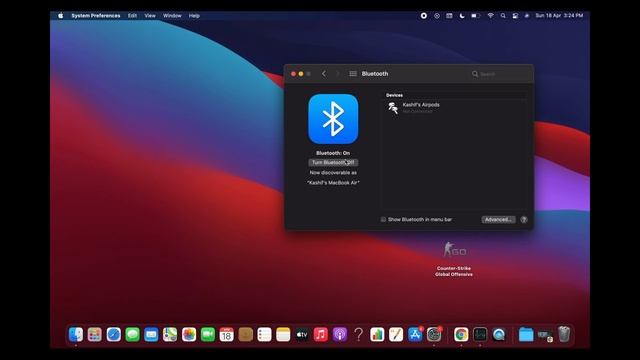The height and width of the screenshot is (360, 640).
Task: Open Reminders from the Dock
Action: click(264, 335)
